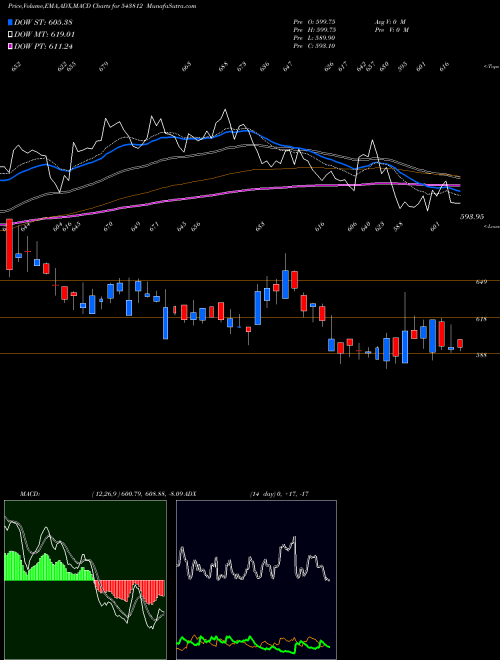This screenshot has height=660, width=500.
Task: Click inside the ADX indicator panel
Action: 256,580
